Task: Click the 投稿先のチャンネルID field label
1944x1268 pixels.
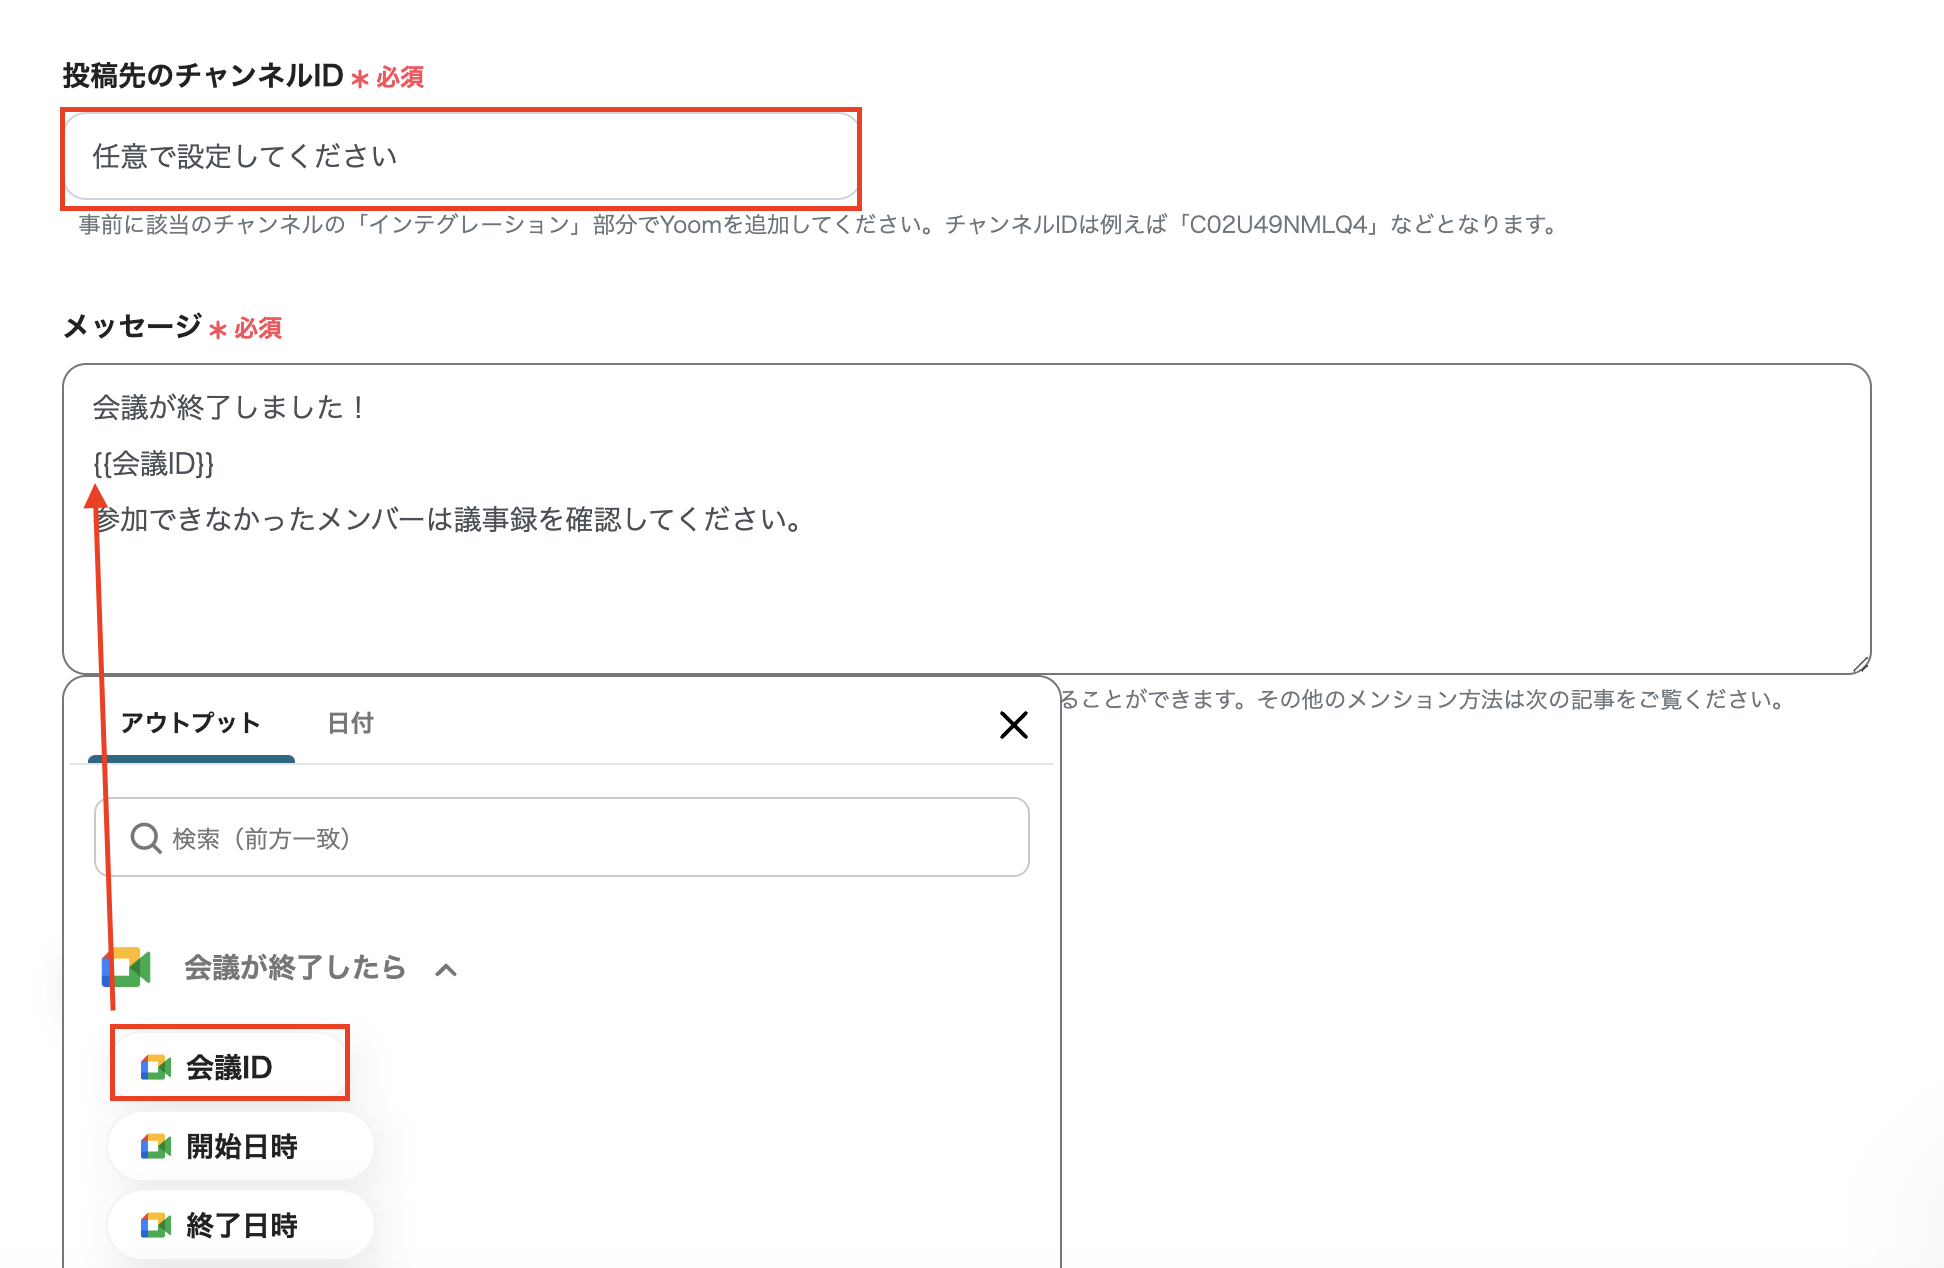Action: pyautogui.click(x=203, y=76)
